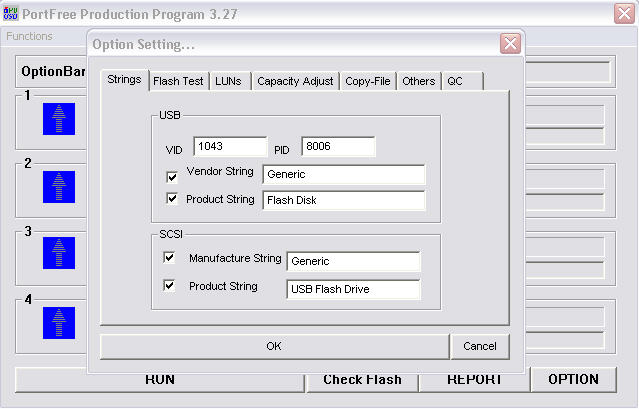Confirm settings with the OK button
The height and width of the screenshot is (409, 639).
click(x=274, y=346)
